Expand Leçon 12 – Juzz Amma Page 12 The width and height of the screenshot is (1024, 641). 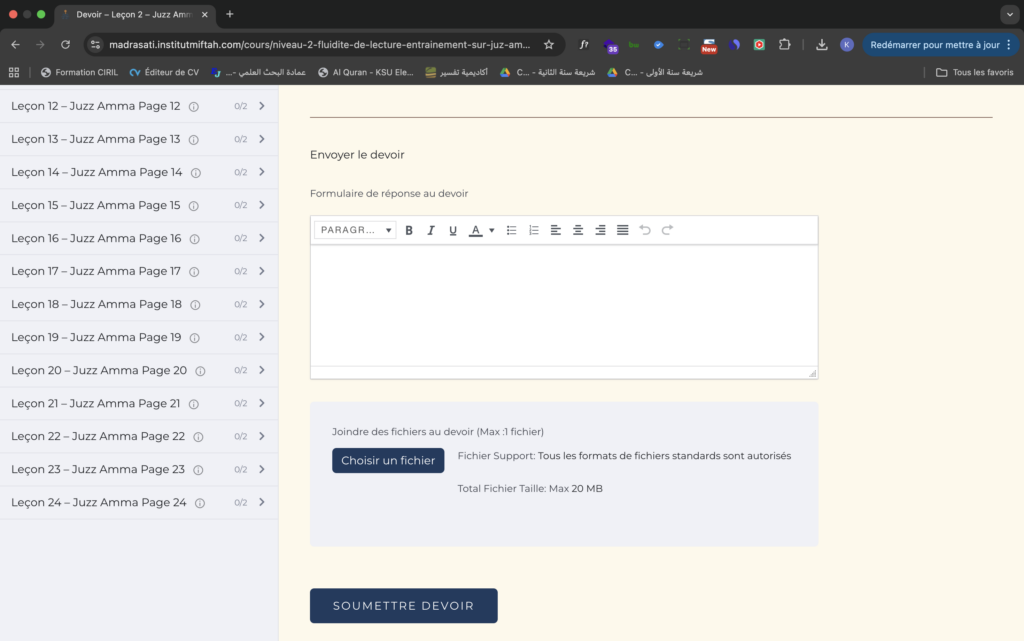261,106
